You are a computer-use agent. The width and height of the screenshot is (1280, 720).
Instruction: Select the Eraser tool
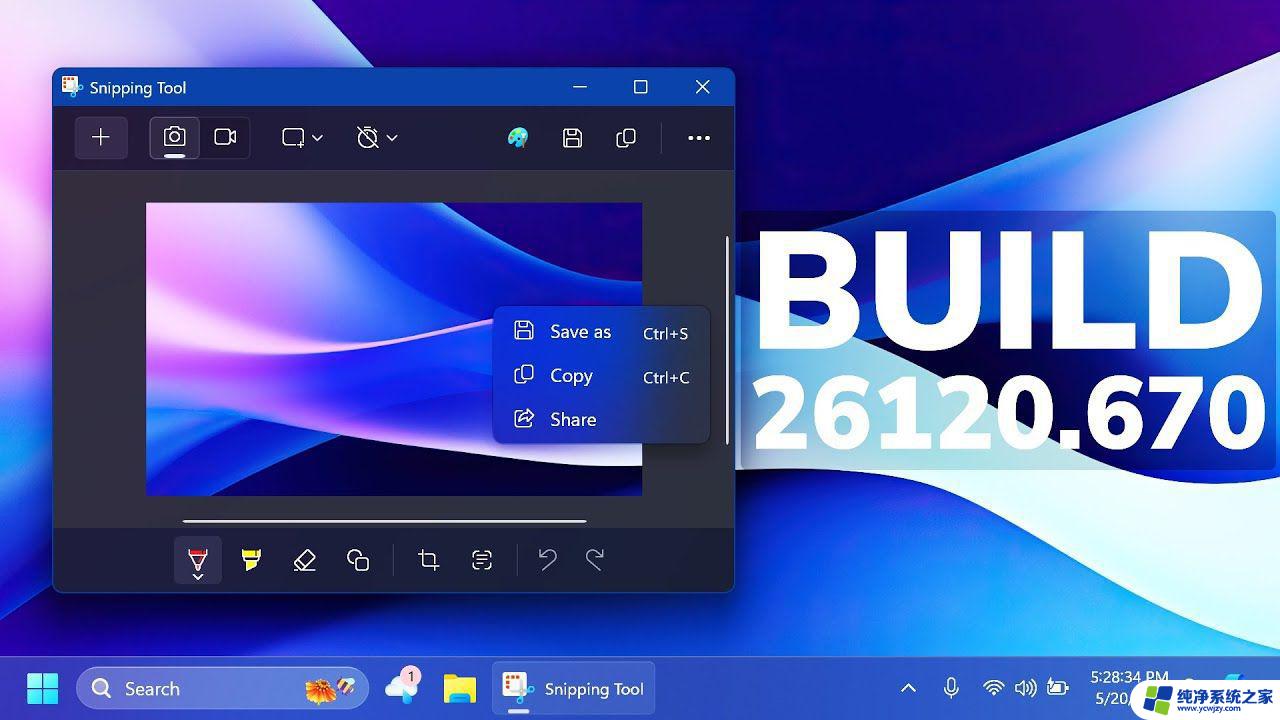(305, 560)
